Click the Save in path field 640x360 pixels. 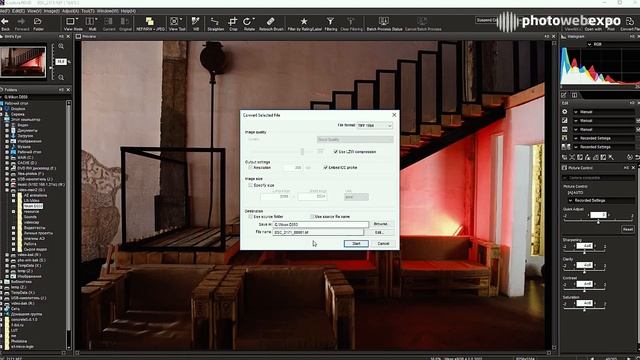coord(320,224)
